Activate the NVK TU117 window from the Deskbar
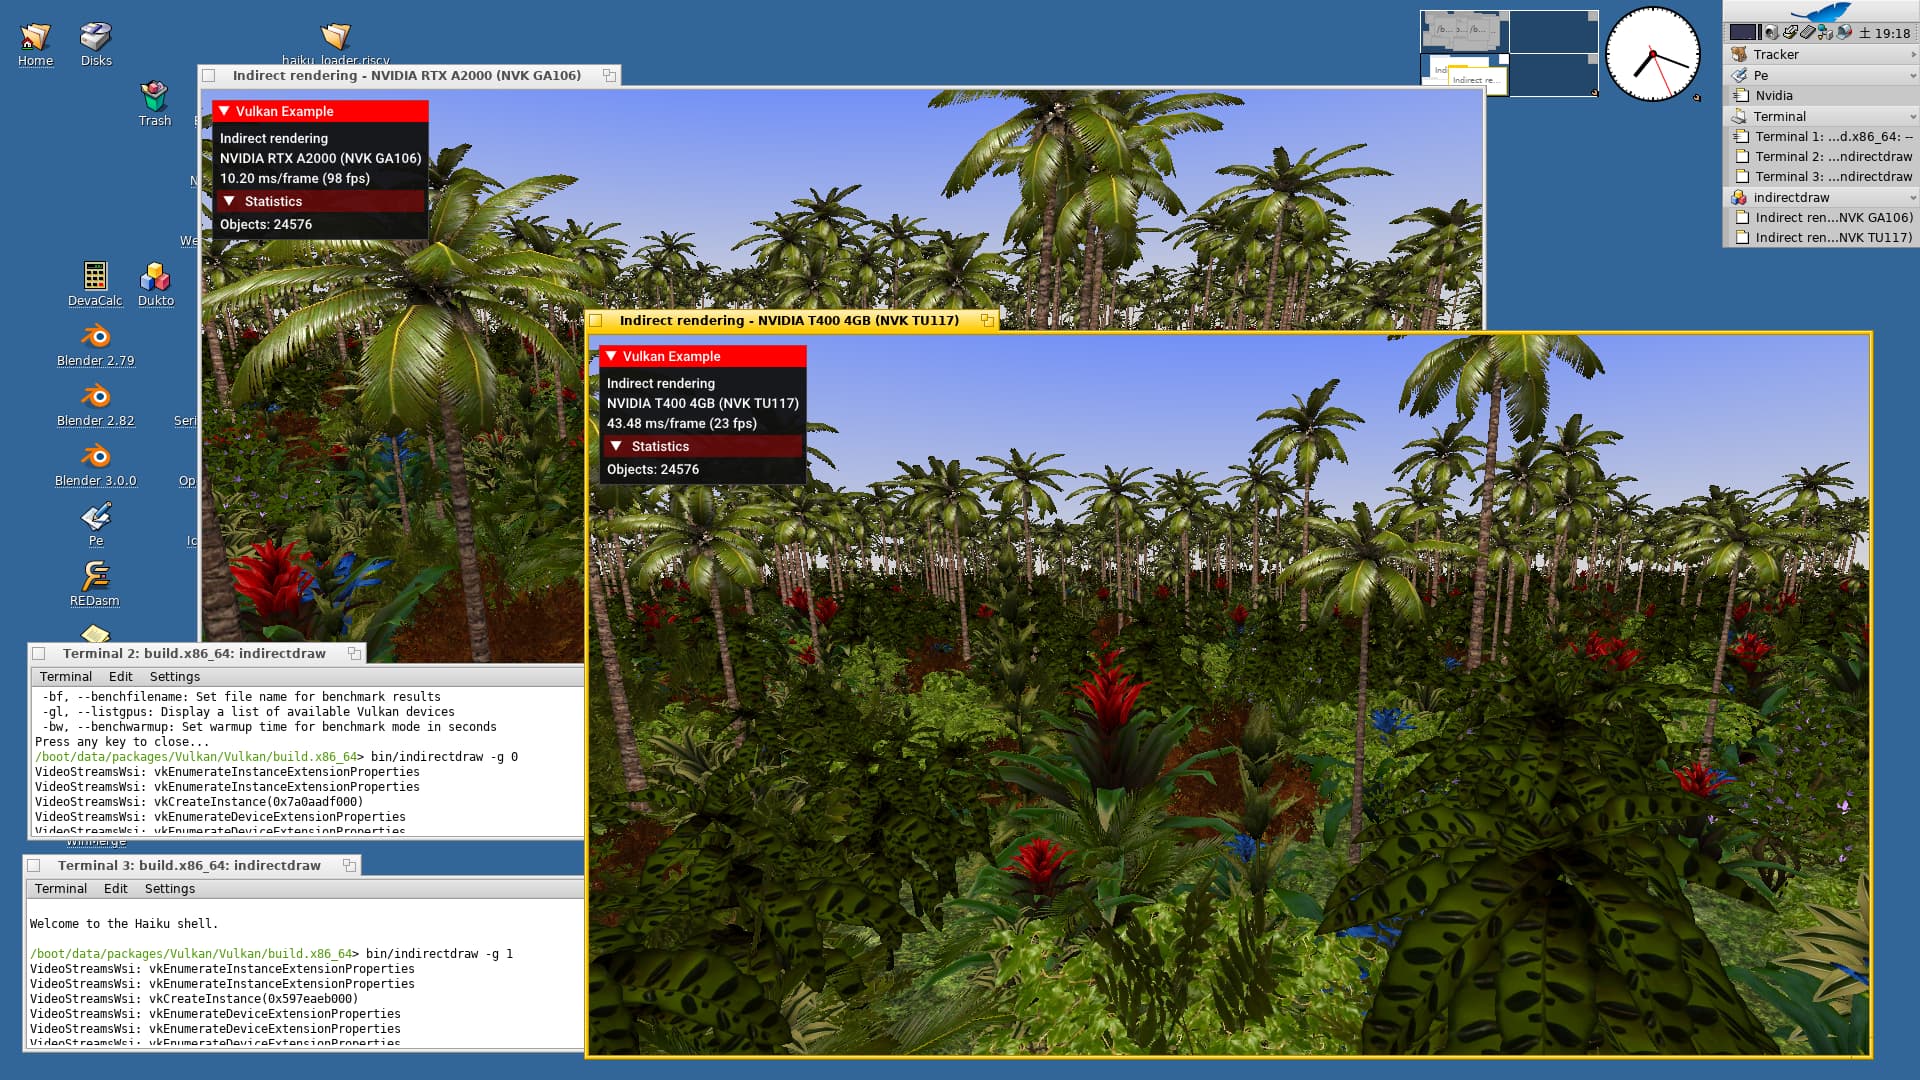The width and height of the screenshot is (1920, 1080). (x=1821, y=237)
